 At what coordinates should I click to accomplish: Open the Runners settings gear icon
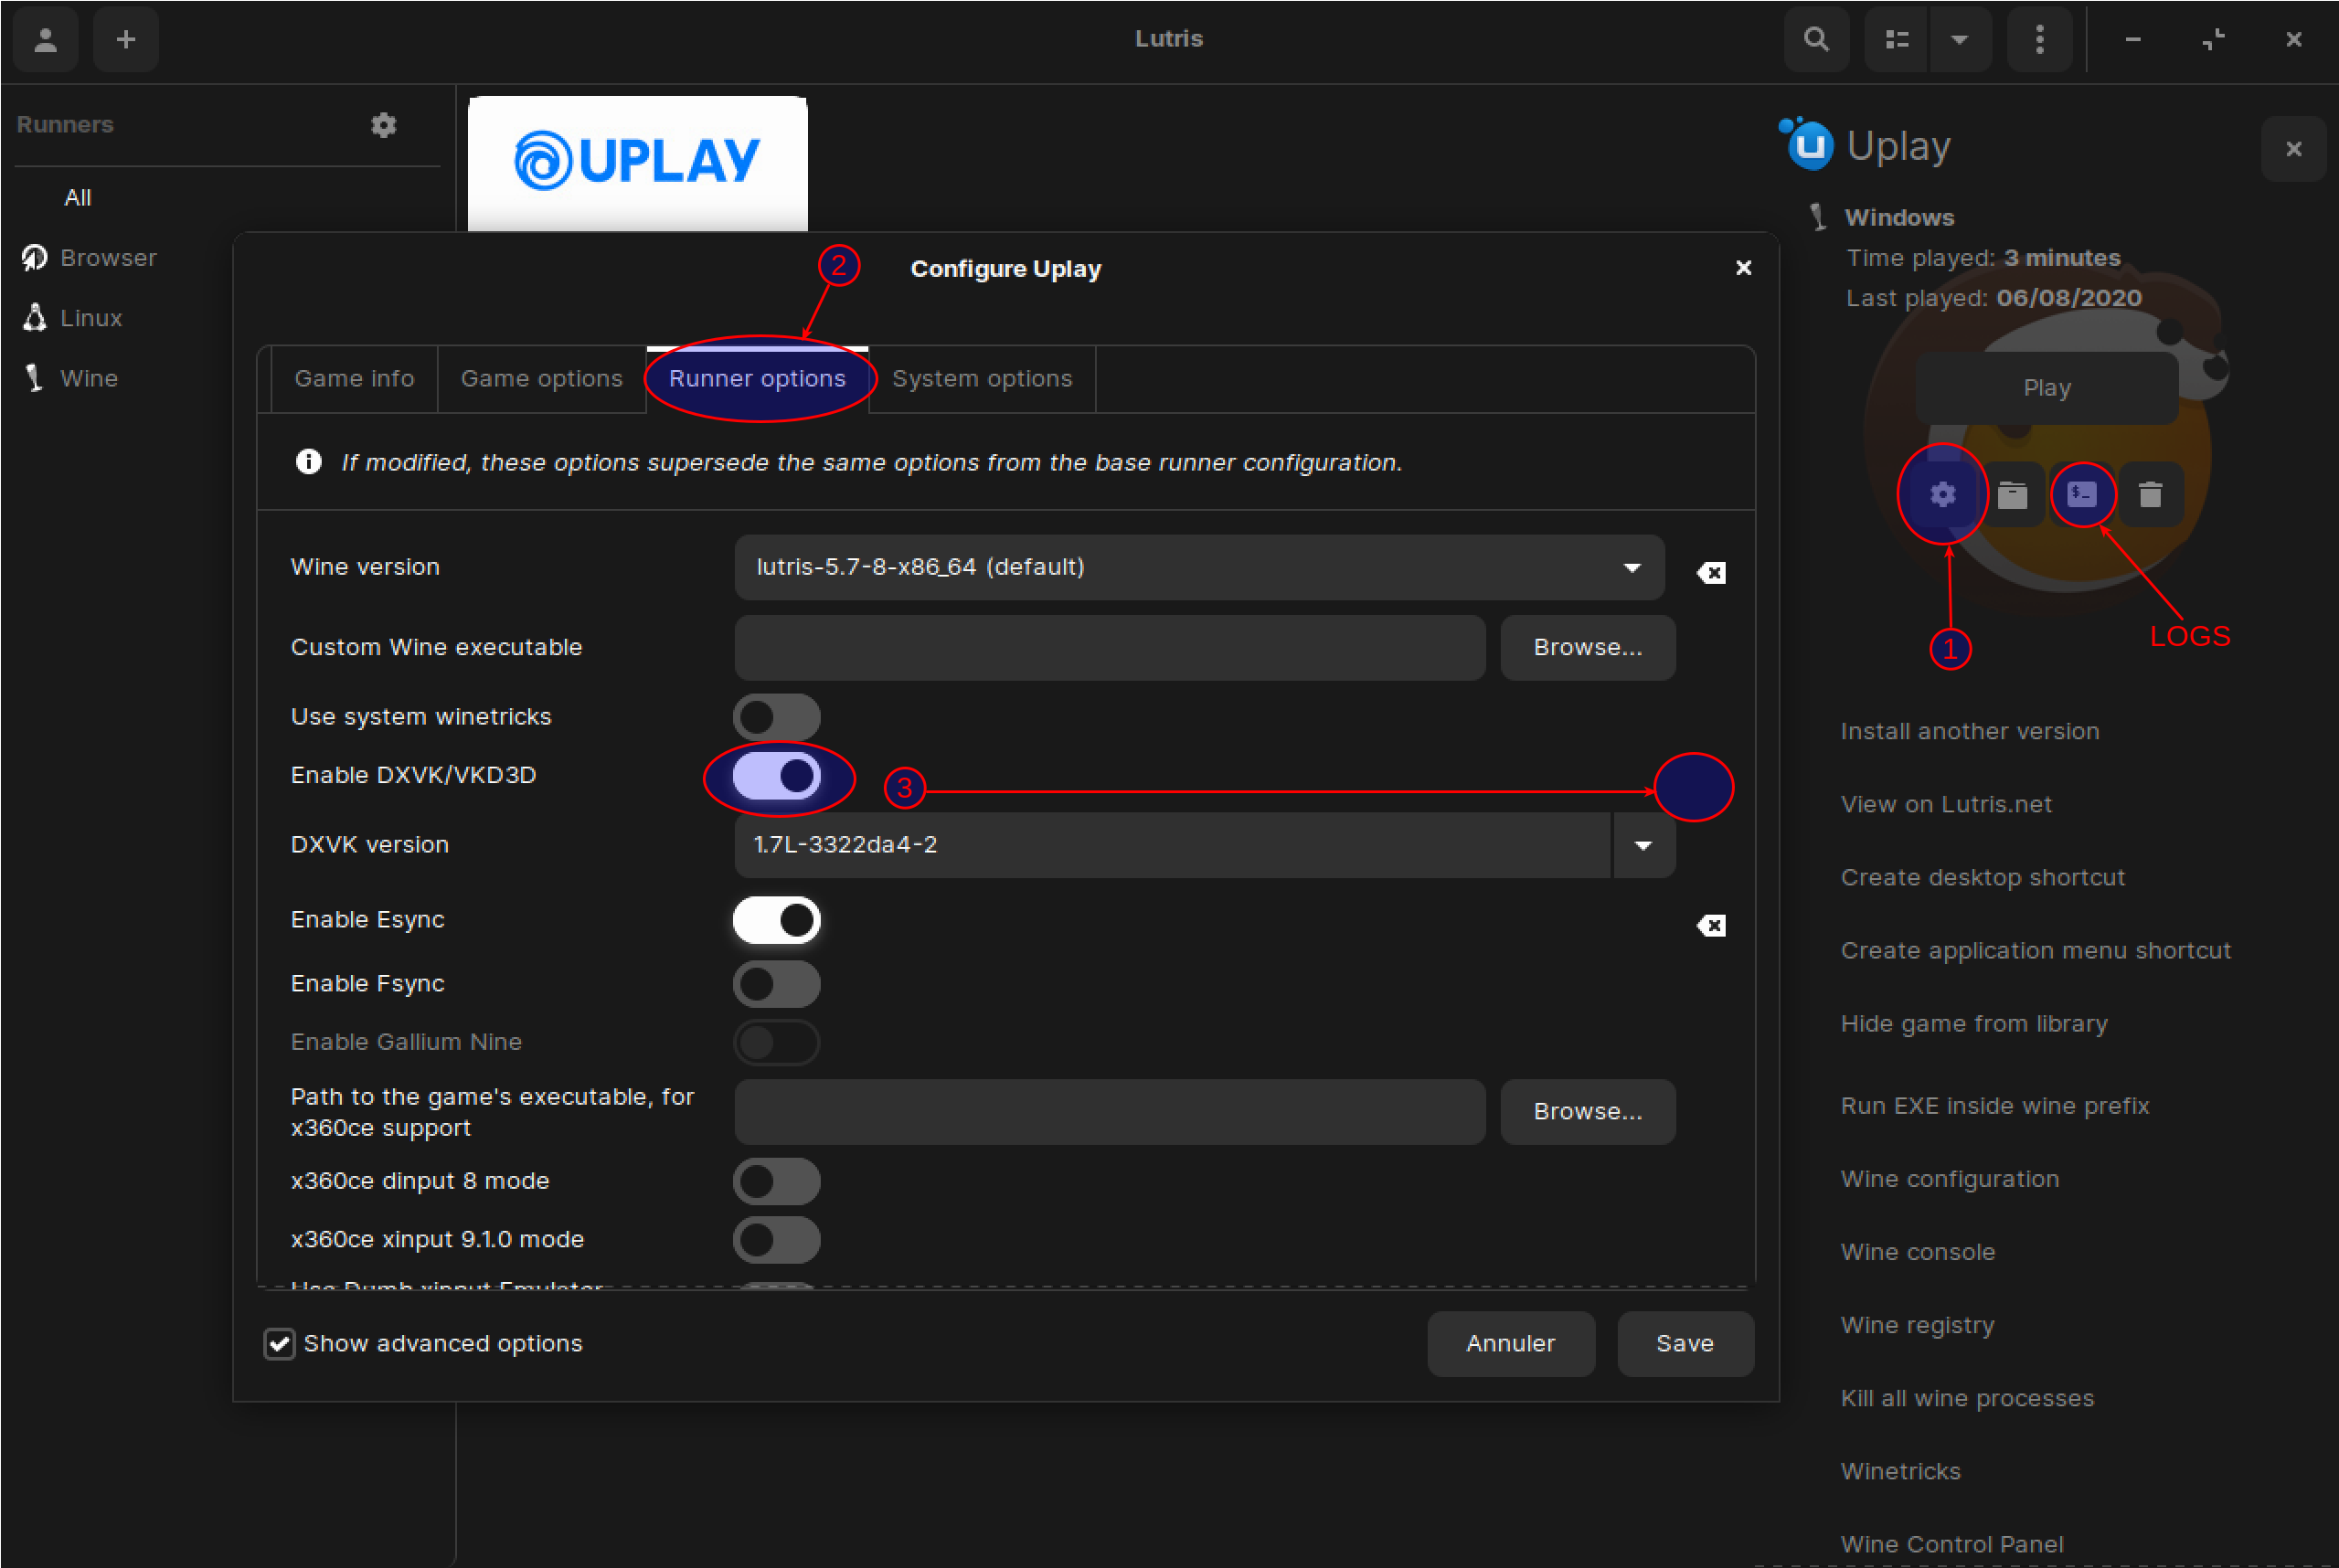click(x=384, y=125)
